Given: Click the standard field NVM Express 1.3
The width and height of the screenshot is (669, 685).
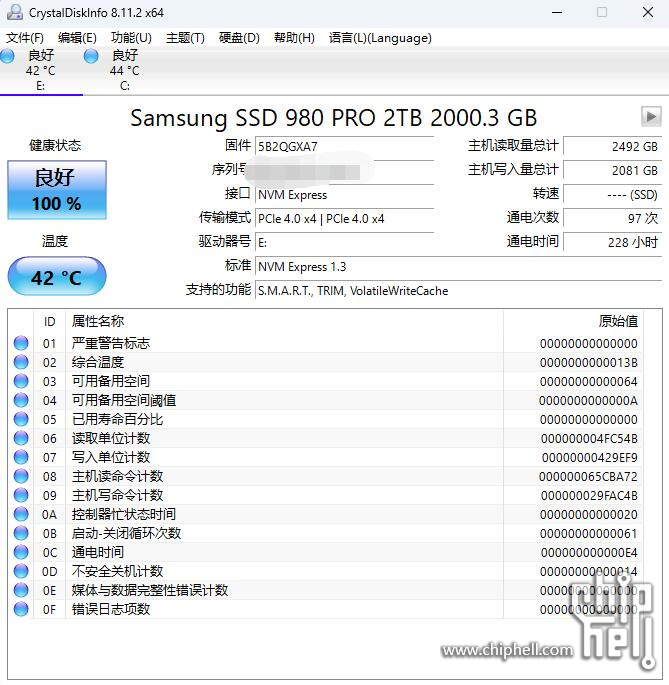Looking at the screenshot, I should click(458, 266).
